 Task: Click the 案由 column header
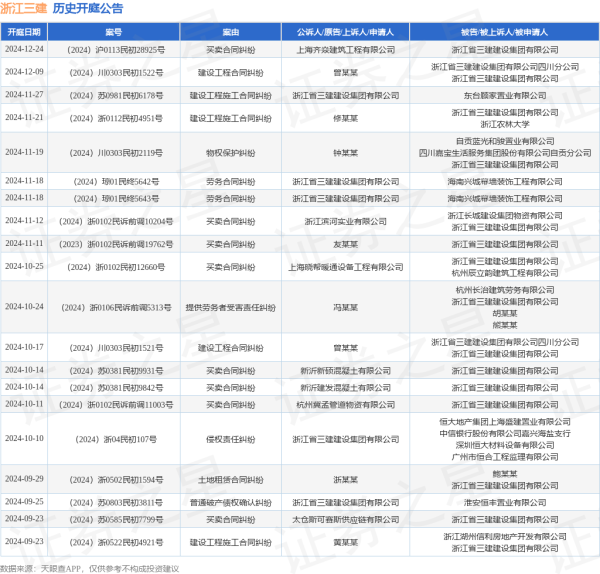click(231, 32)
